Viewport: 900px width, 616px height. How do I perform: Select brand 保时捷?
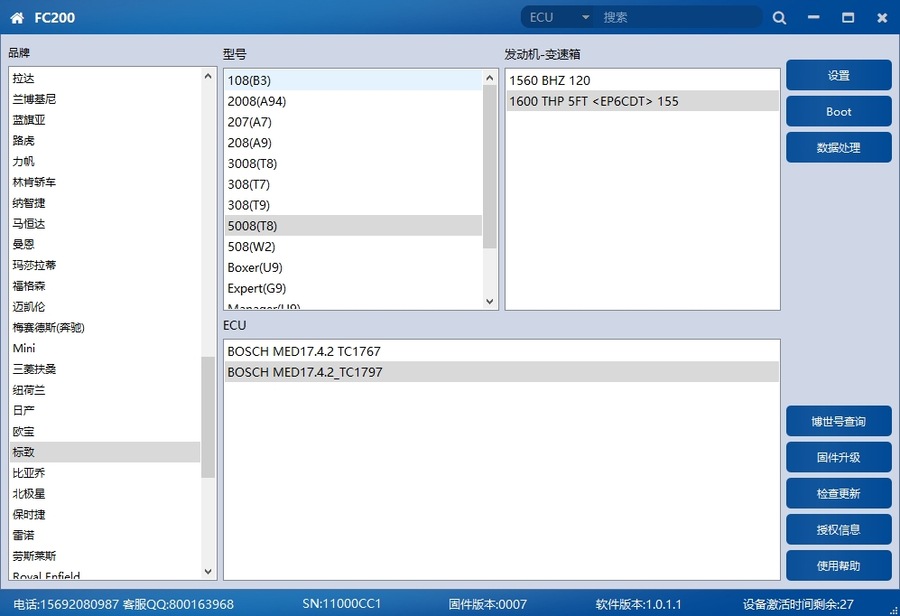click(x=105, y=514)
